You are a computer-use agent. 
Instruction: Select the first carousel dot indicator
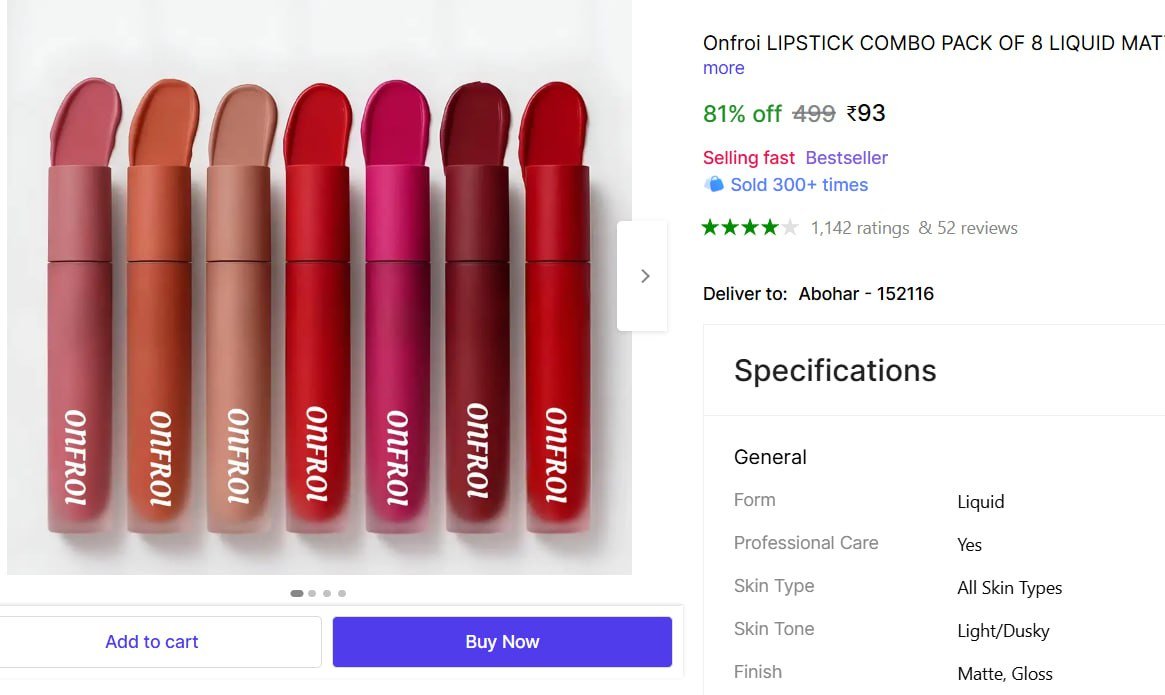pos(297,593)
